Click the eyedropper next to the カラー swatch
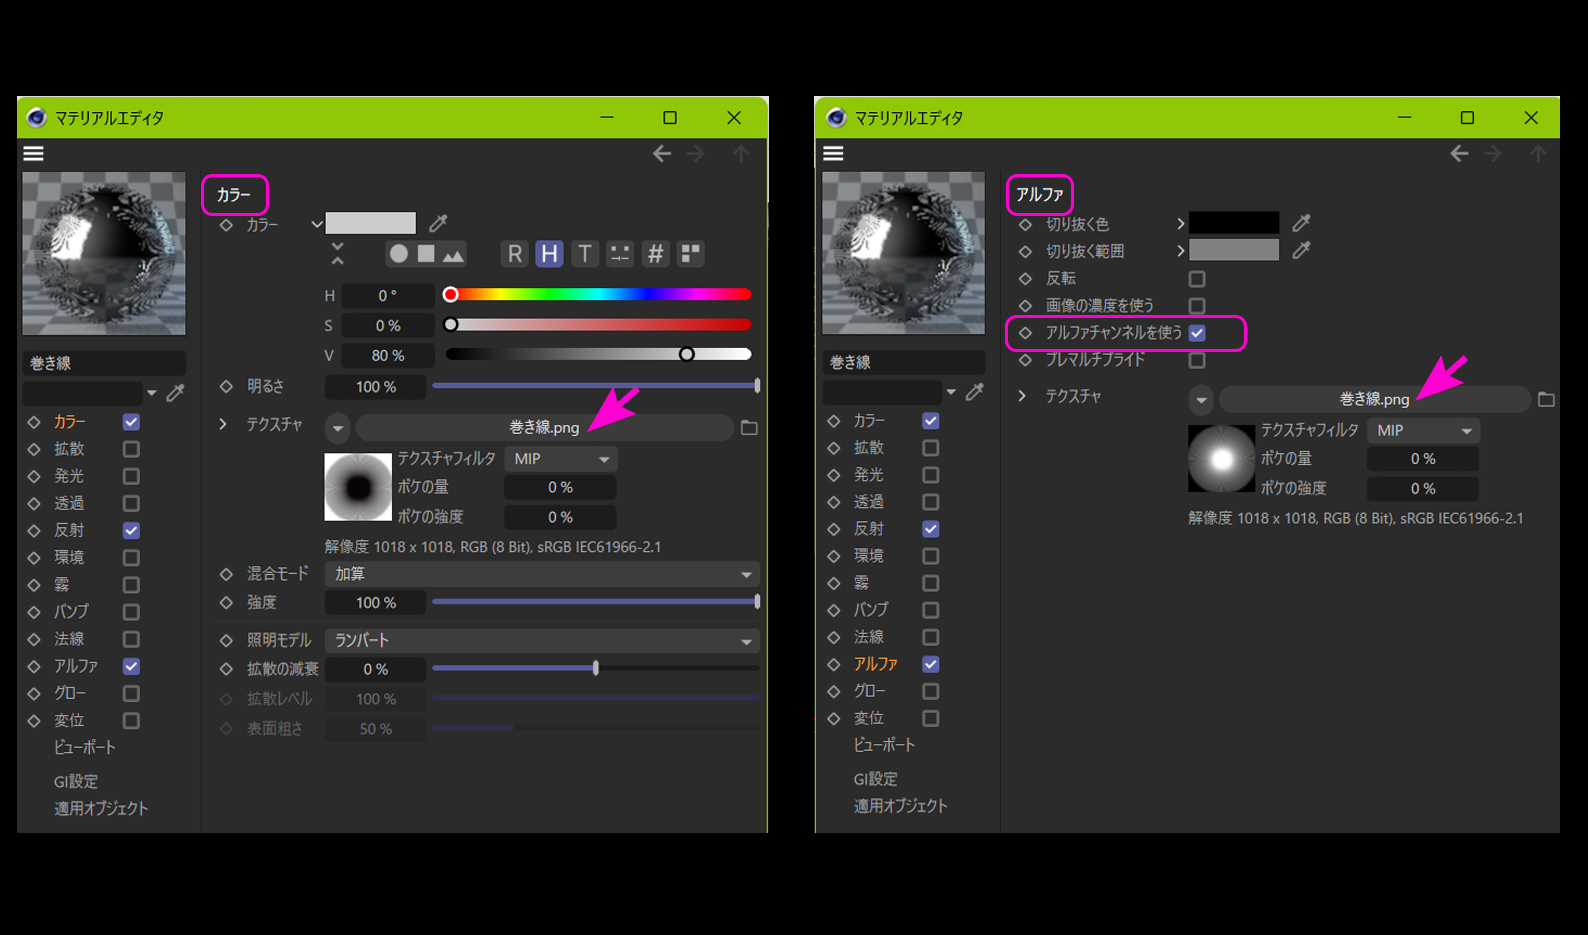Viewport: 1588px width, 935px height. (x=438, y=223)
